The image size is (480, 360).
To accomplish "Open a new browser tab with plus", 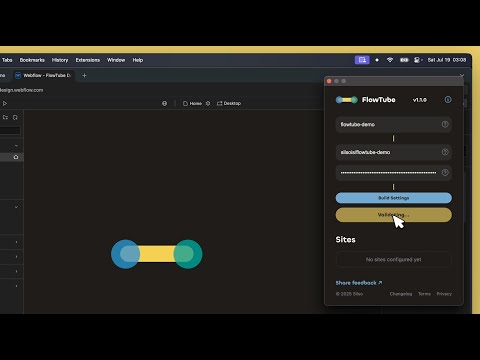I will [84, 75].
